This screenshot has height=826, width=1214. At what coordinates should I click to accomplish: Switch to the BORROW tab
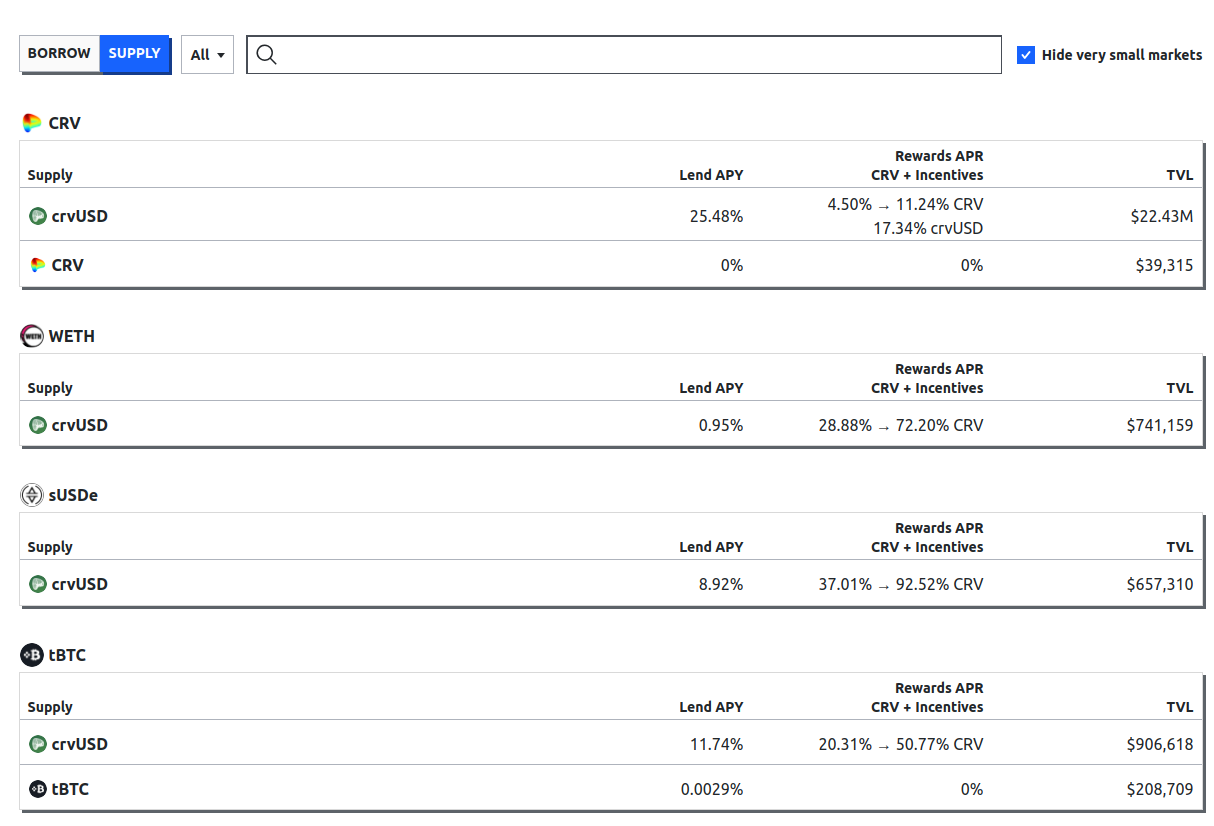59,54
